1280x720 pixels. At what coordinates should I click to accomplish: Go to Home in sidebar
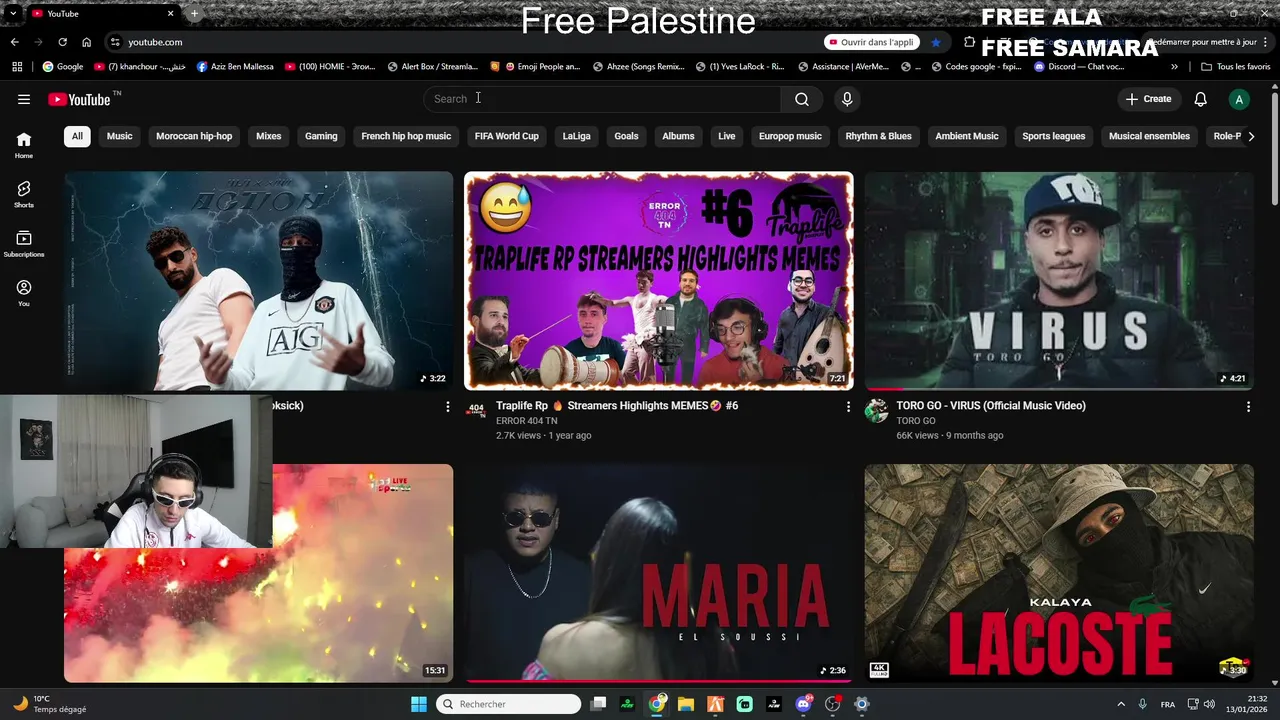pyautogui.click(x=24, y=145)
